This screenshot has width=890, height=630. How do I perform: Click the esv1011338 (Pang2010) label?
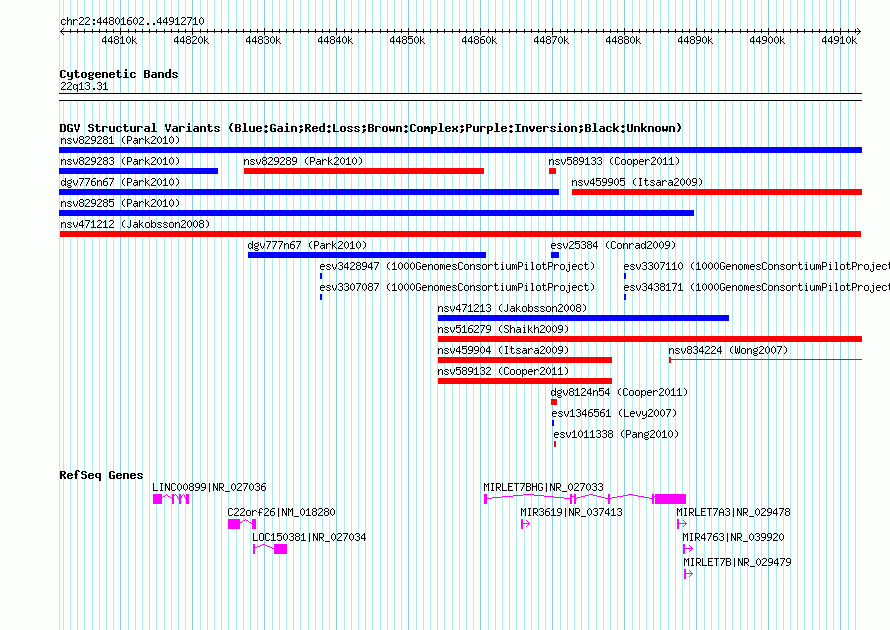[616, 434]
